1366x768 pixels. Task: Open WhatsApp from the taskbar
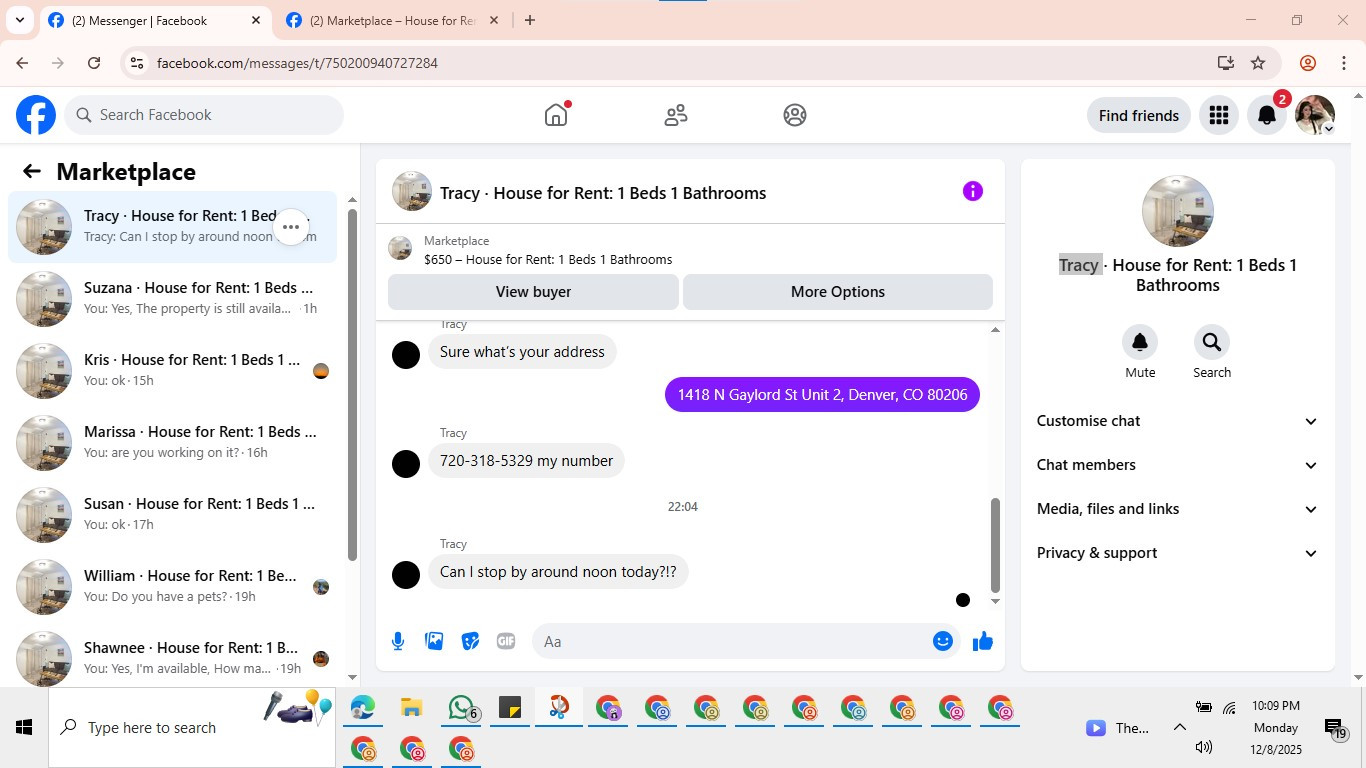(461, 708)
